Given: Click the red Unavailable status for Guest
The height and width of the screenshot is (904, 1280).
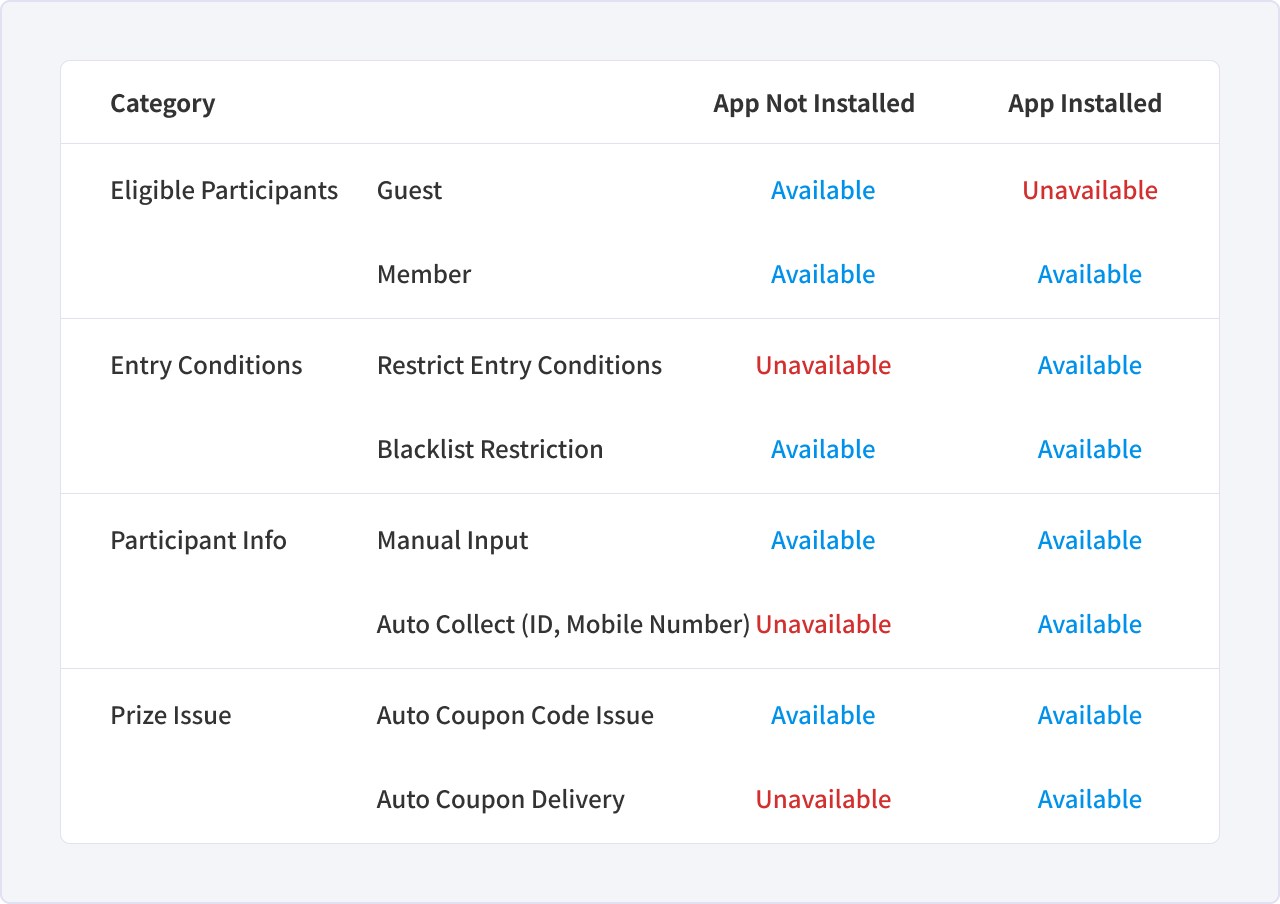Looking at the screenshot, I should 1090,190.
